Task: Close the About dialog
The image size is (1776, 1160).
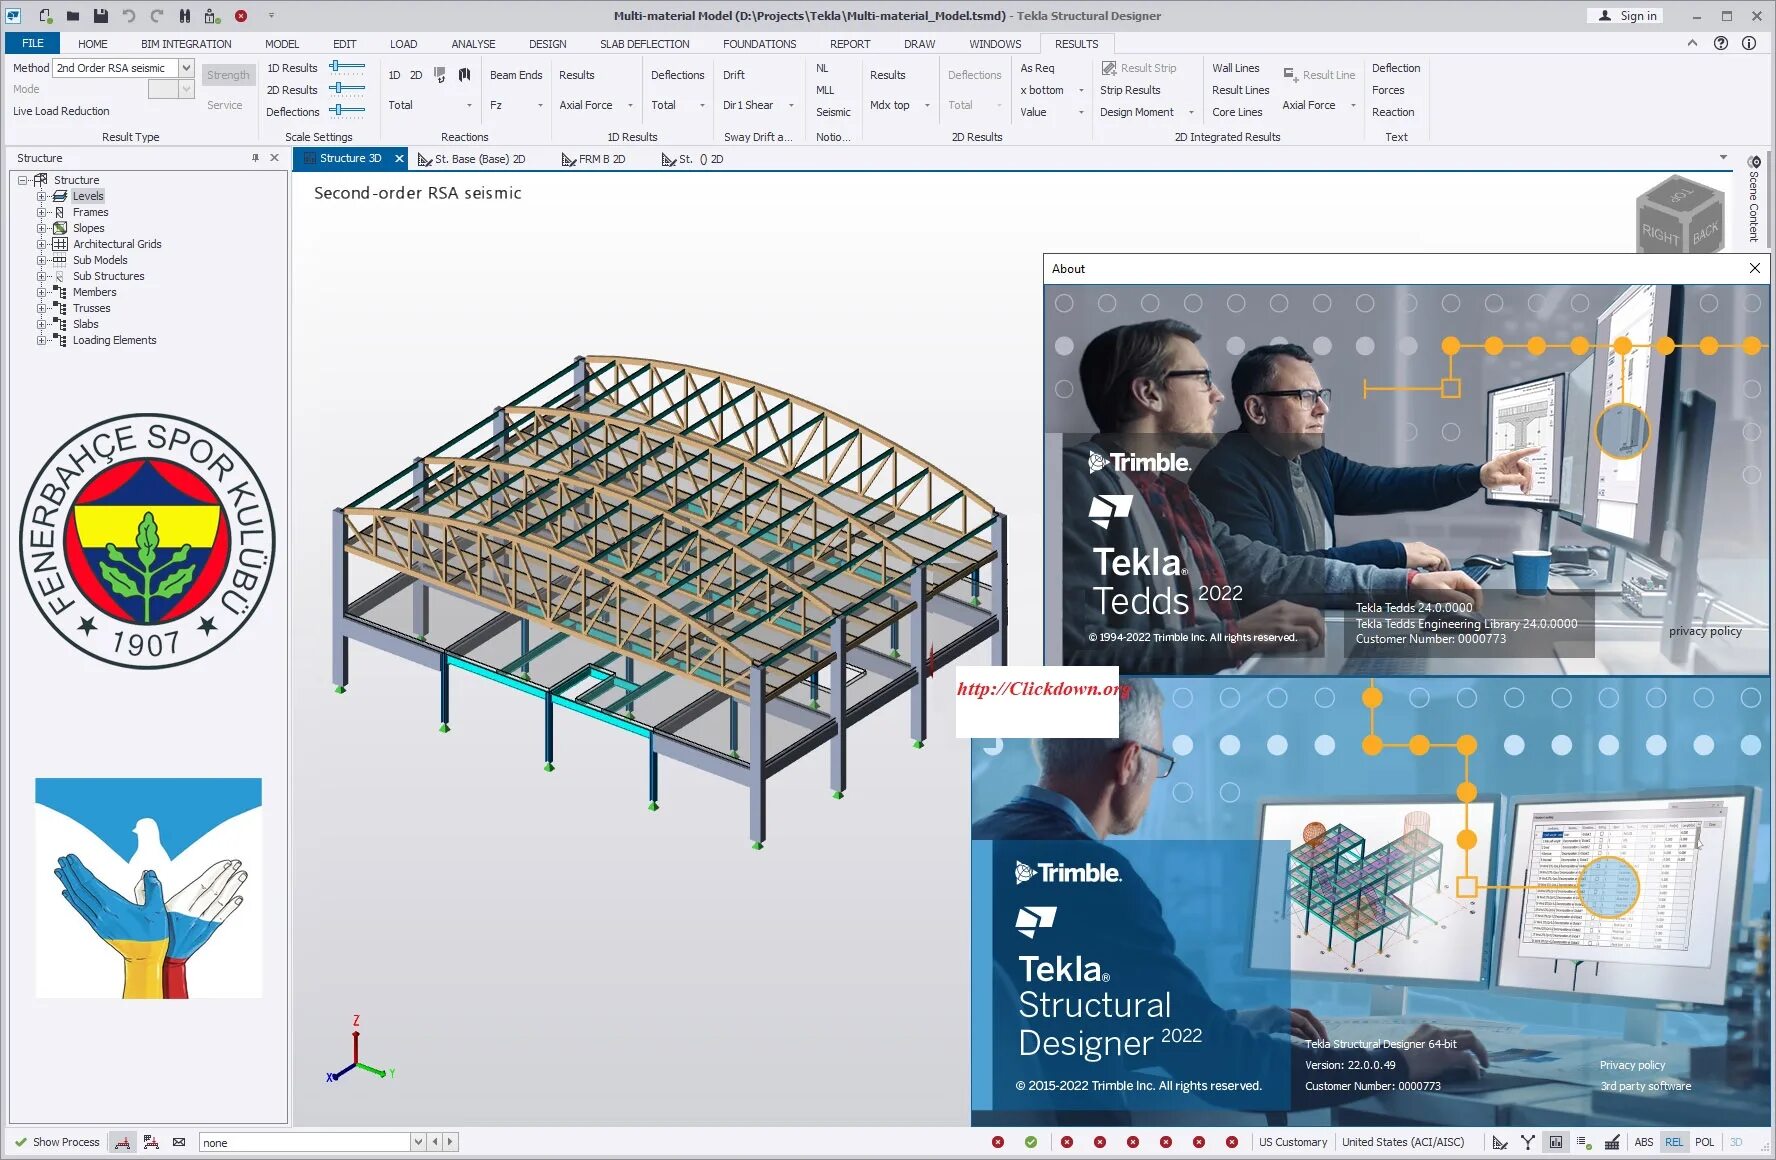Action: coord(1754,268)
